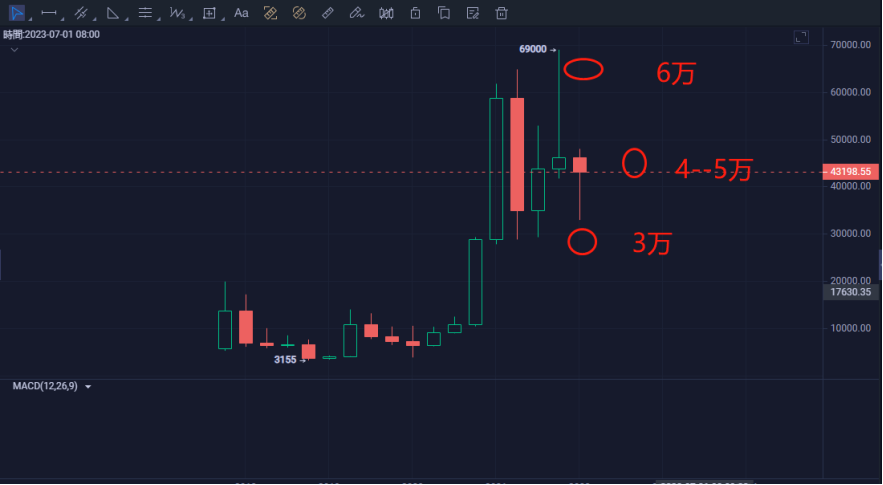883x485 pixels.
Task: Delete drawings with the trash bin icon
Action: click(501, 12)
